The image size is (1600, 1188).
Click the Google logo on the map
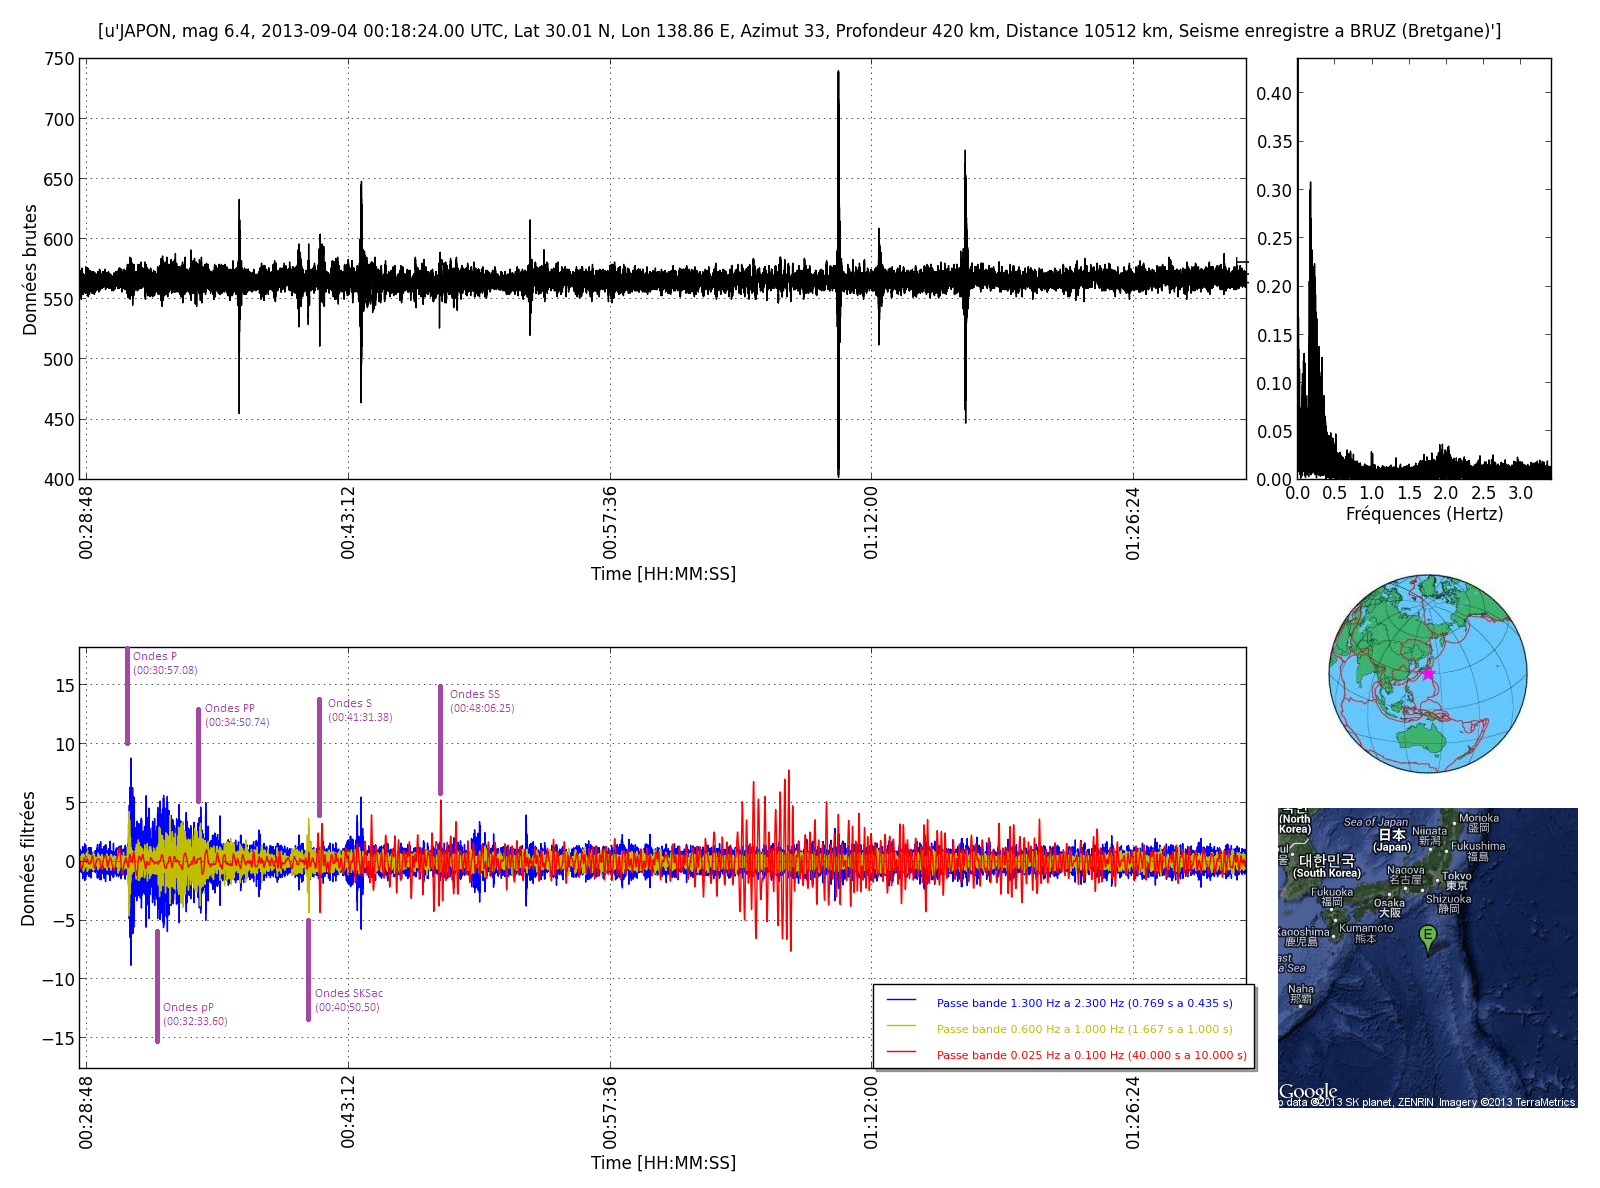pos(1308,1091)
